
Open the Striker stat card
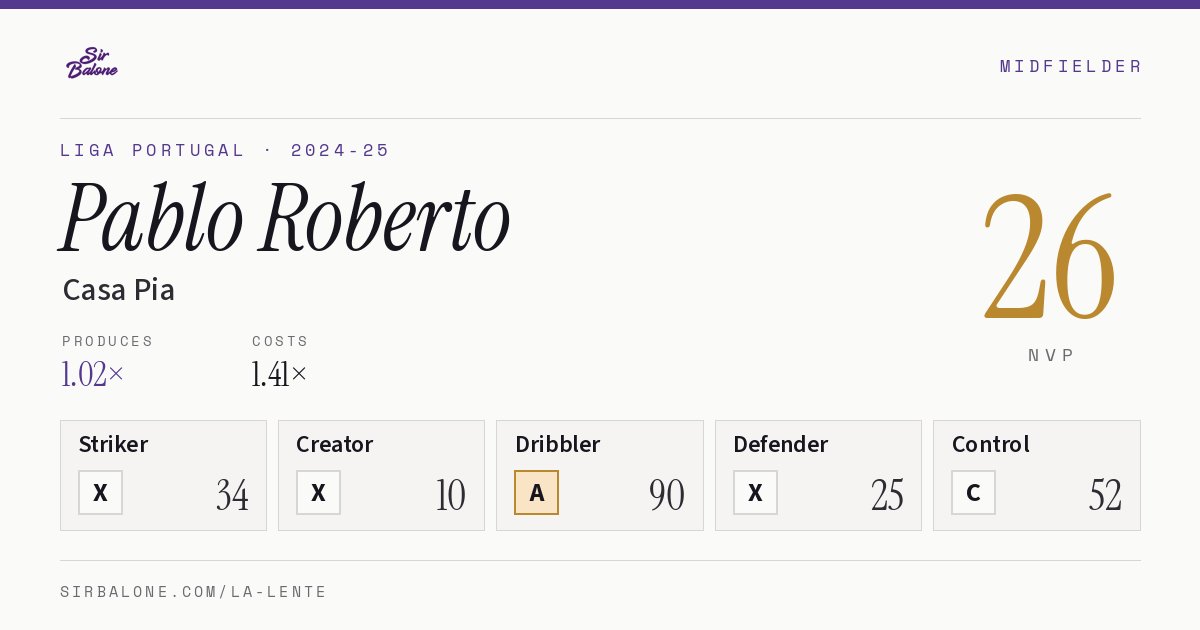coord(163,475)
